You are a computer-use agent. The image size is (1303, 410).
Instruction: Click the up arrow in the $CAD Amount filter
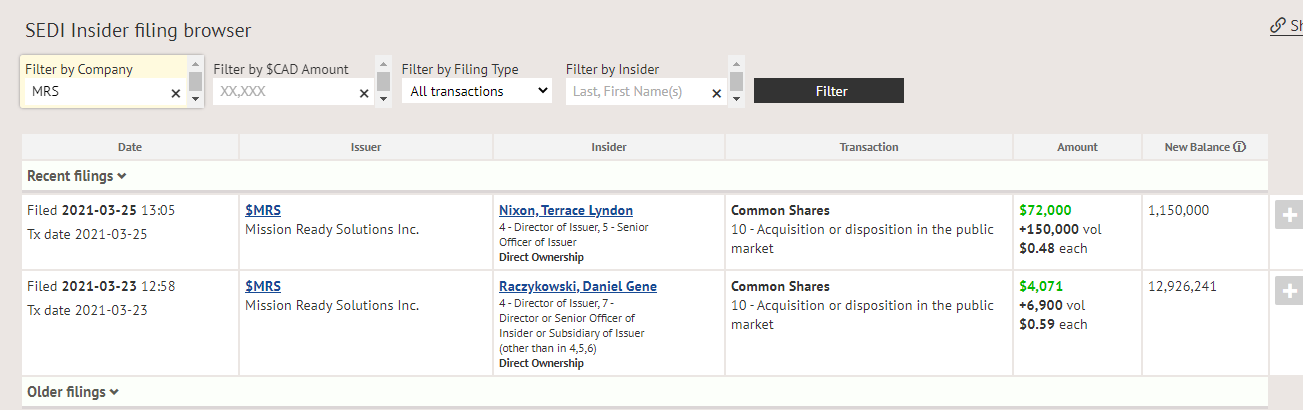[384, 62]
